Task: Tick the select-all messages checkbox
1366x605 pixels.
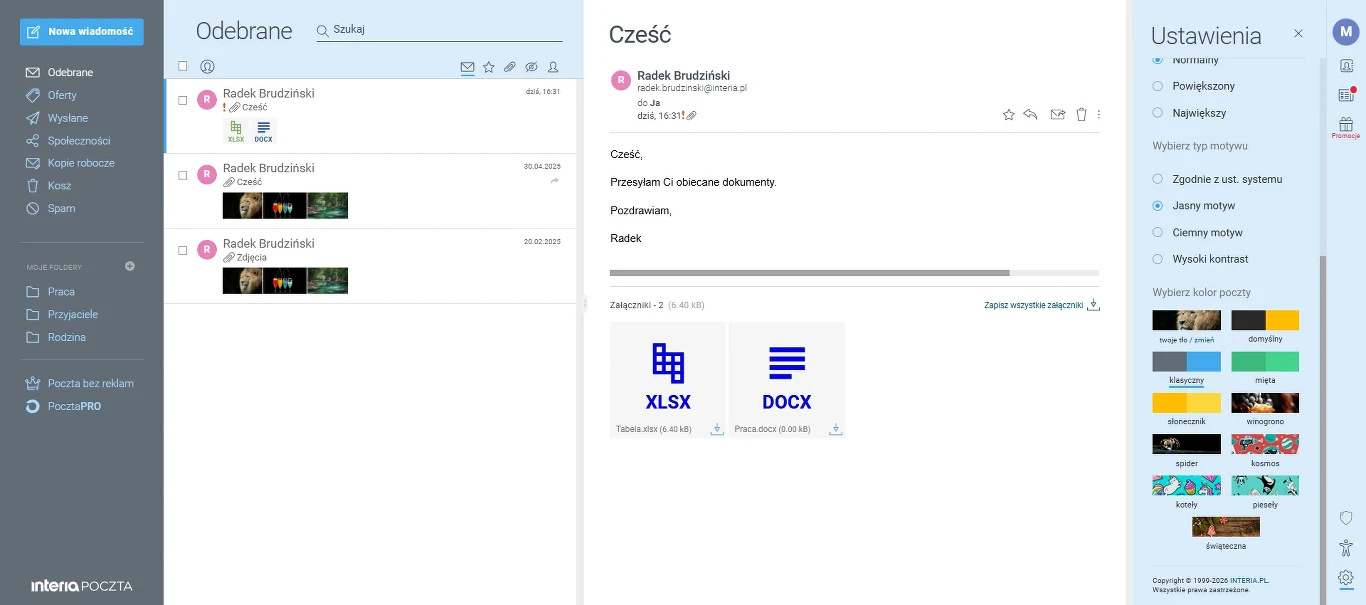Action: pos(183,66)
